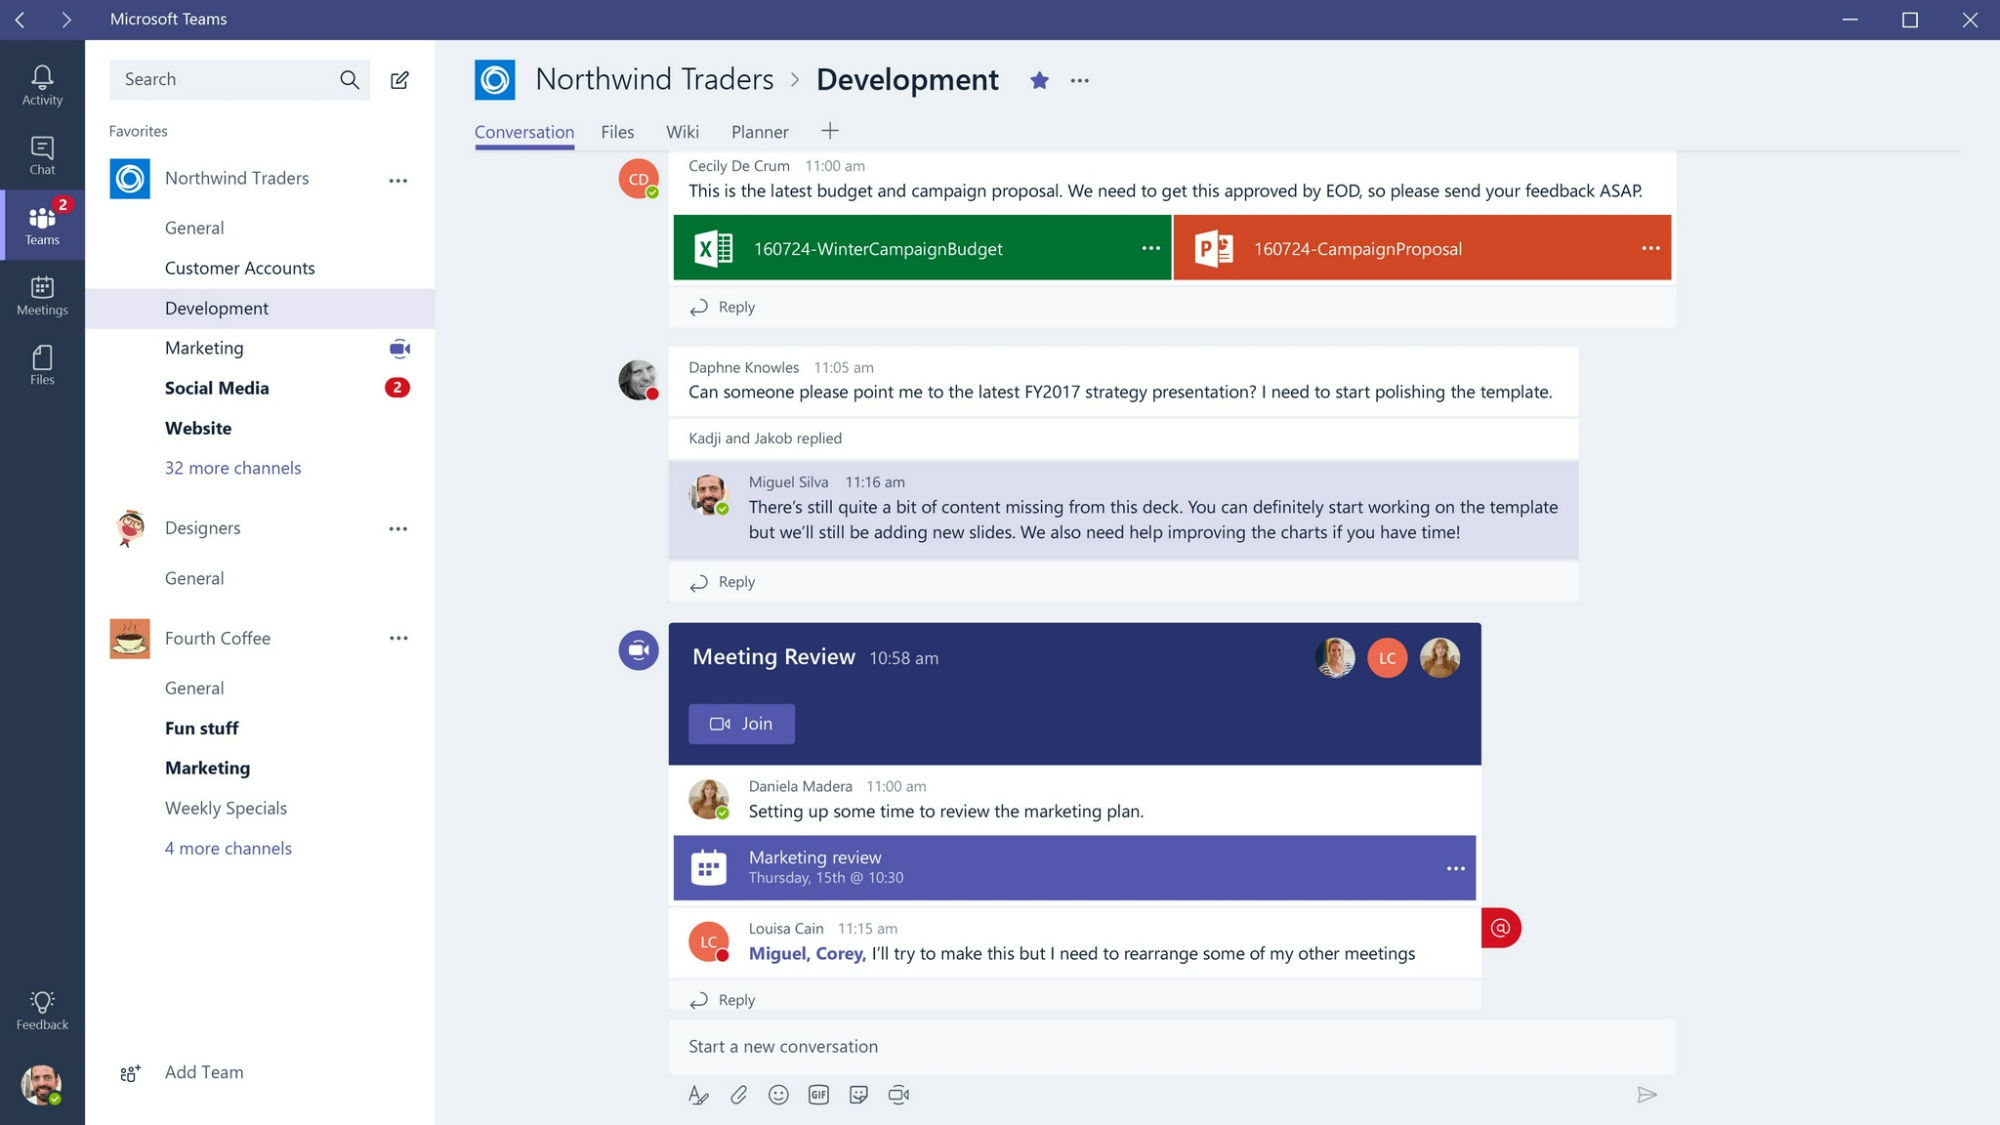The width and height of the screenshot is (2000, 1125).
Task: Click the Activity icon in sidebar
Action: [x=43, y=84]
